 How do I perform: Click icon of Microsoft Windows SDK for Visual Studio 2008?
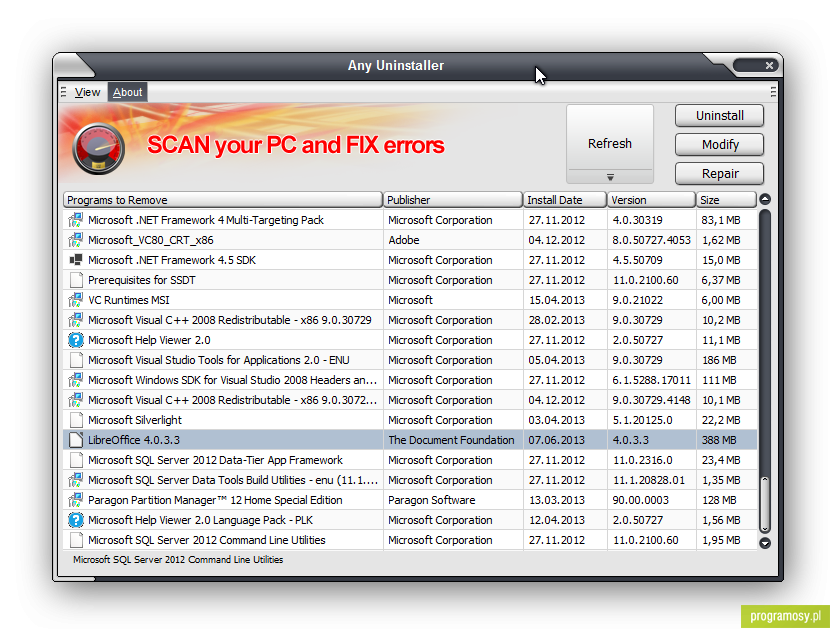coord(76,380)
